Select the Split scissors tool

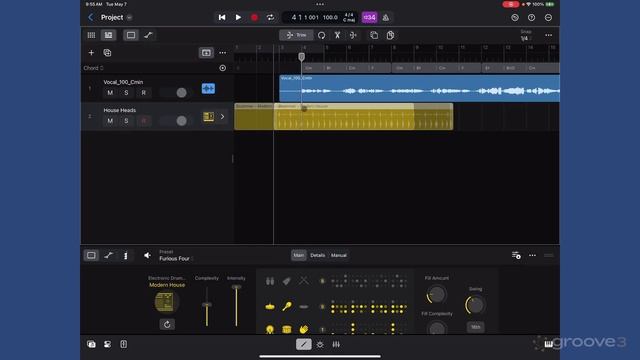(x=338, y=36)
